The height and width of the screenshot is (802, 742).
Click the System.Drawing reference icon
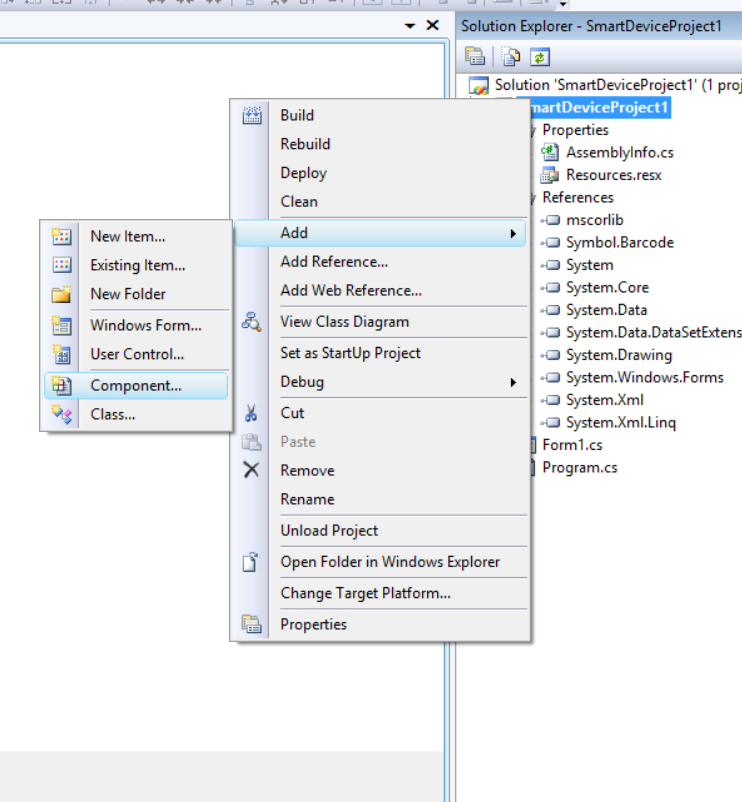tap(551, 355)
